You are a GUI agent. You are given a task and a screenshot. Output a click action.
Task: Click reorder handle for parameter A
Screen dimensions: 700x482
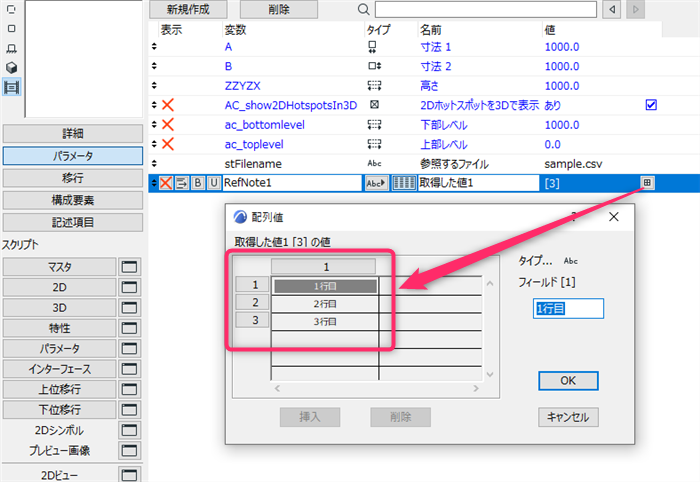tap(154, 46)
